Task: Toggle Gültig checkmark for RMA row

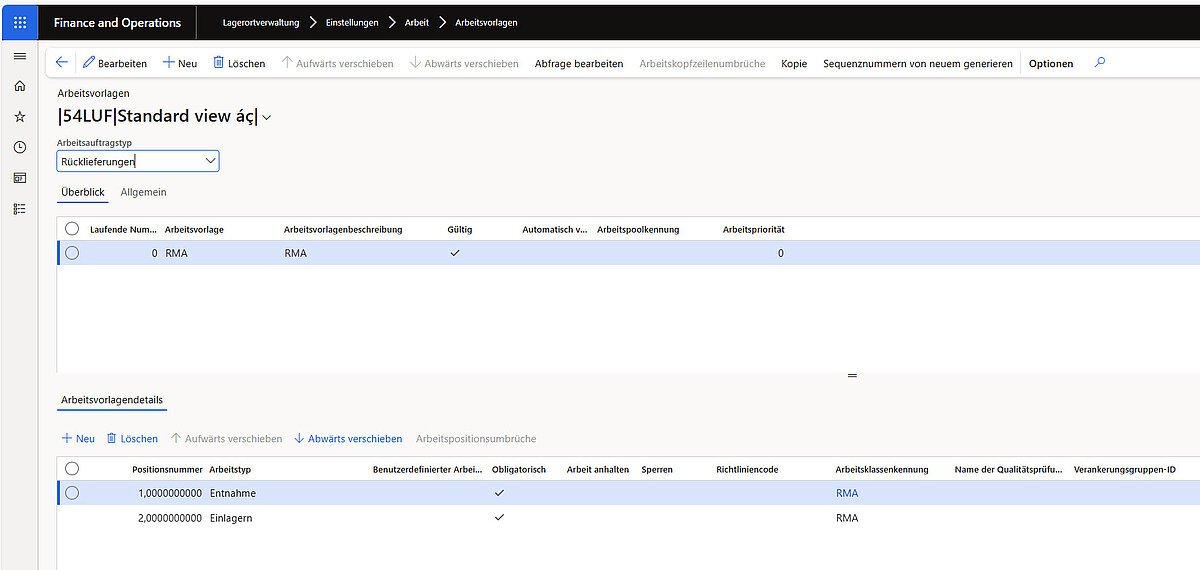Action: [x=455, y=253]
